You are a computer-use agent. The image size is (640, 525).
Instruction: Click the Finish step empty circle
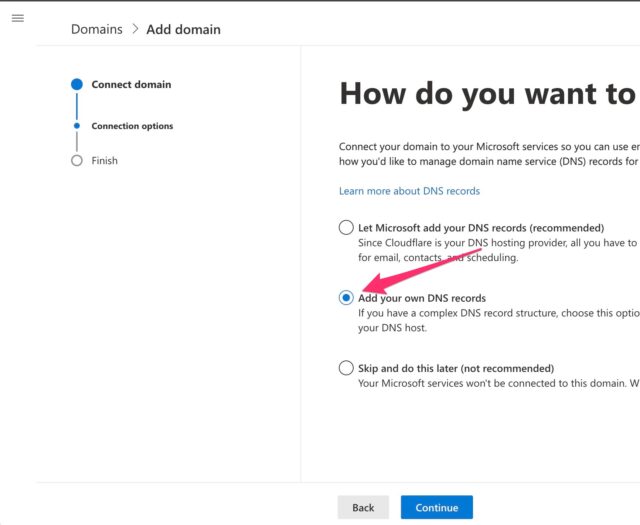pyautogui.click(x=77, y=160)
